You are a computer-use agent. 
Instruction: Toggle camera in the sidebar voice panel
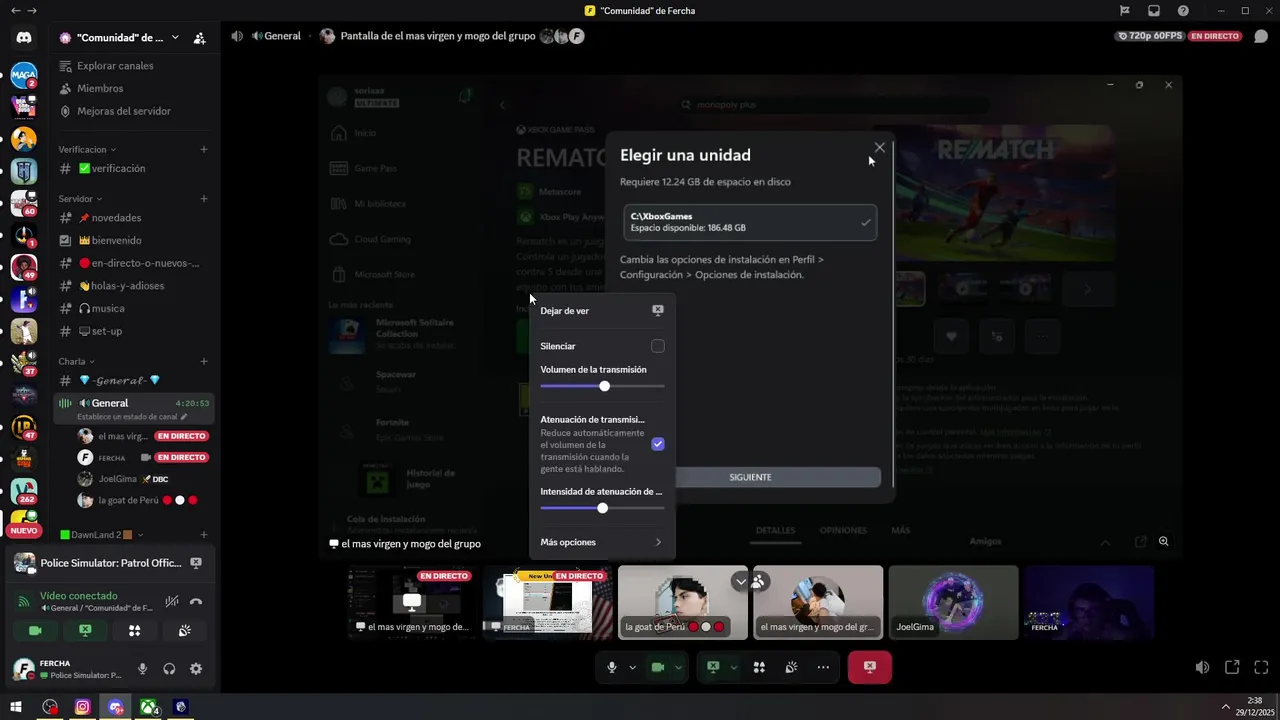(x=35, y=631)
